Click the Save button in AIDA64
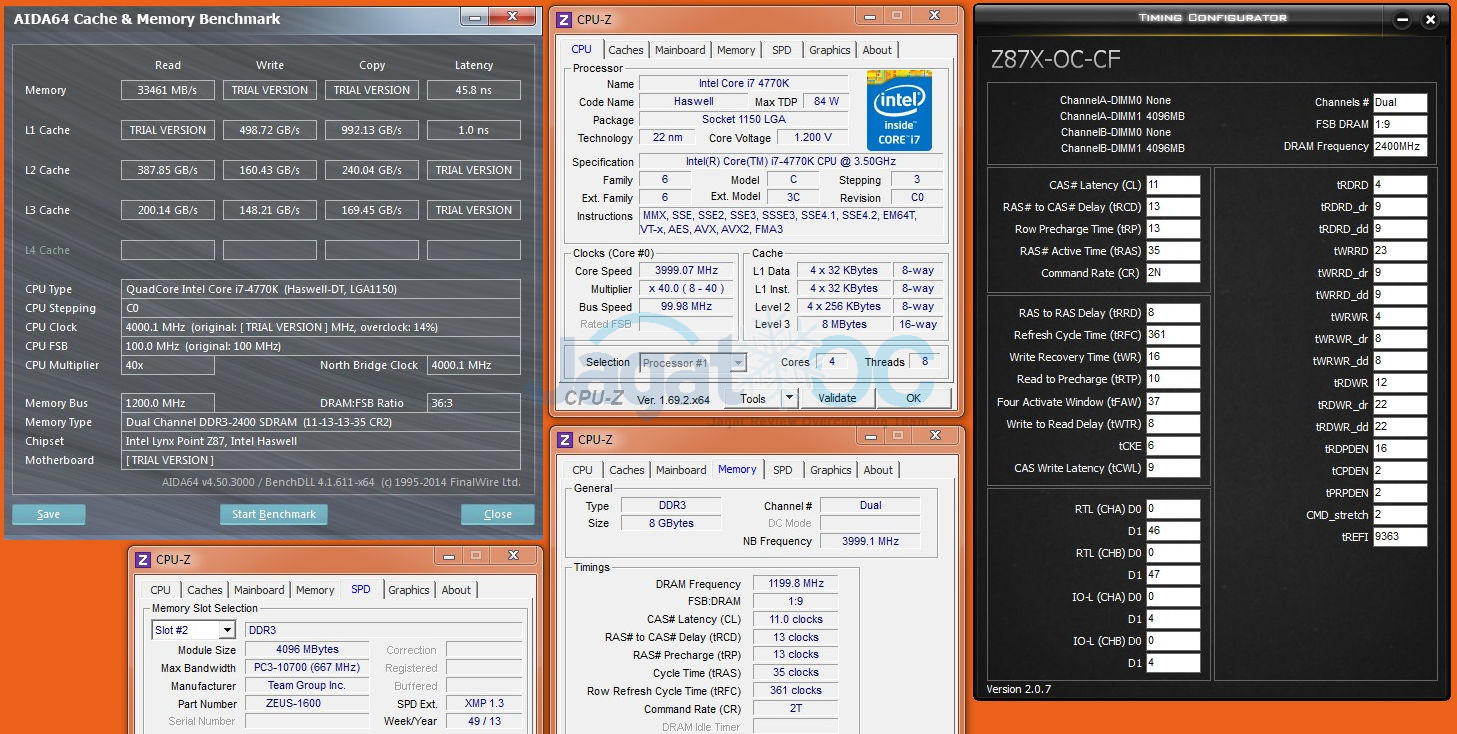The width and height of the screenshot is (1457, 734). pos(48,514)
